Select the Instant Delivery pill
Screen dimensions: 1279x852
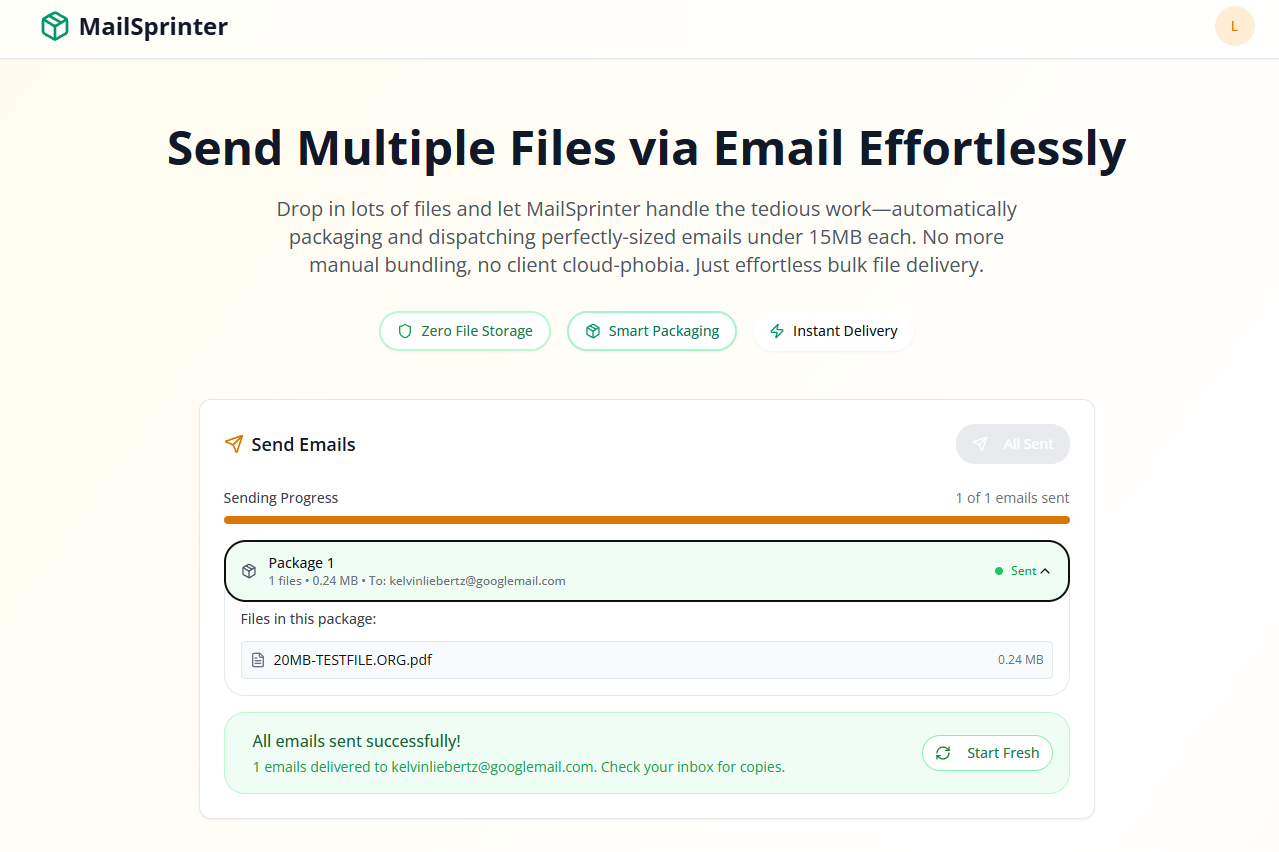[834, 331]
